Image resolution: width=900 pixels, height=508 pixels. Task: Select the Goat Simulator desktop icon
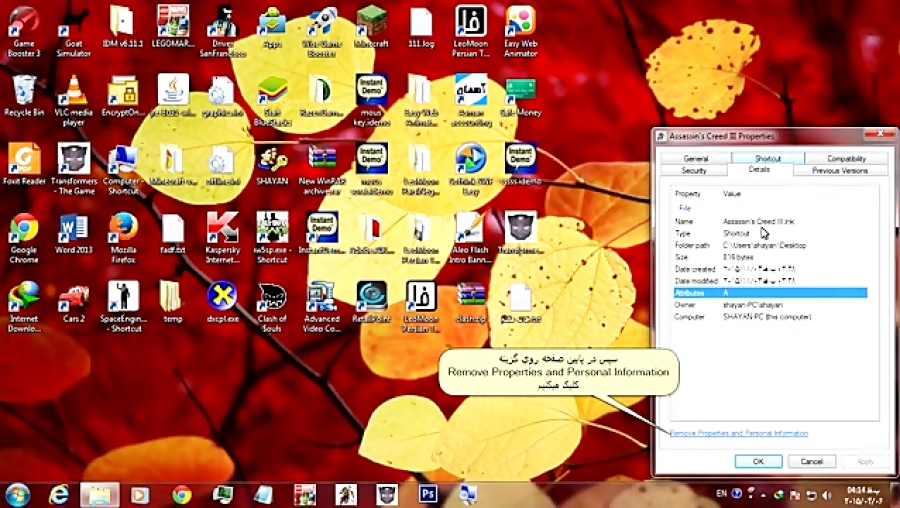point(73,31)
